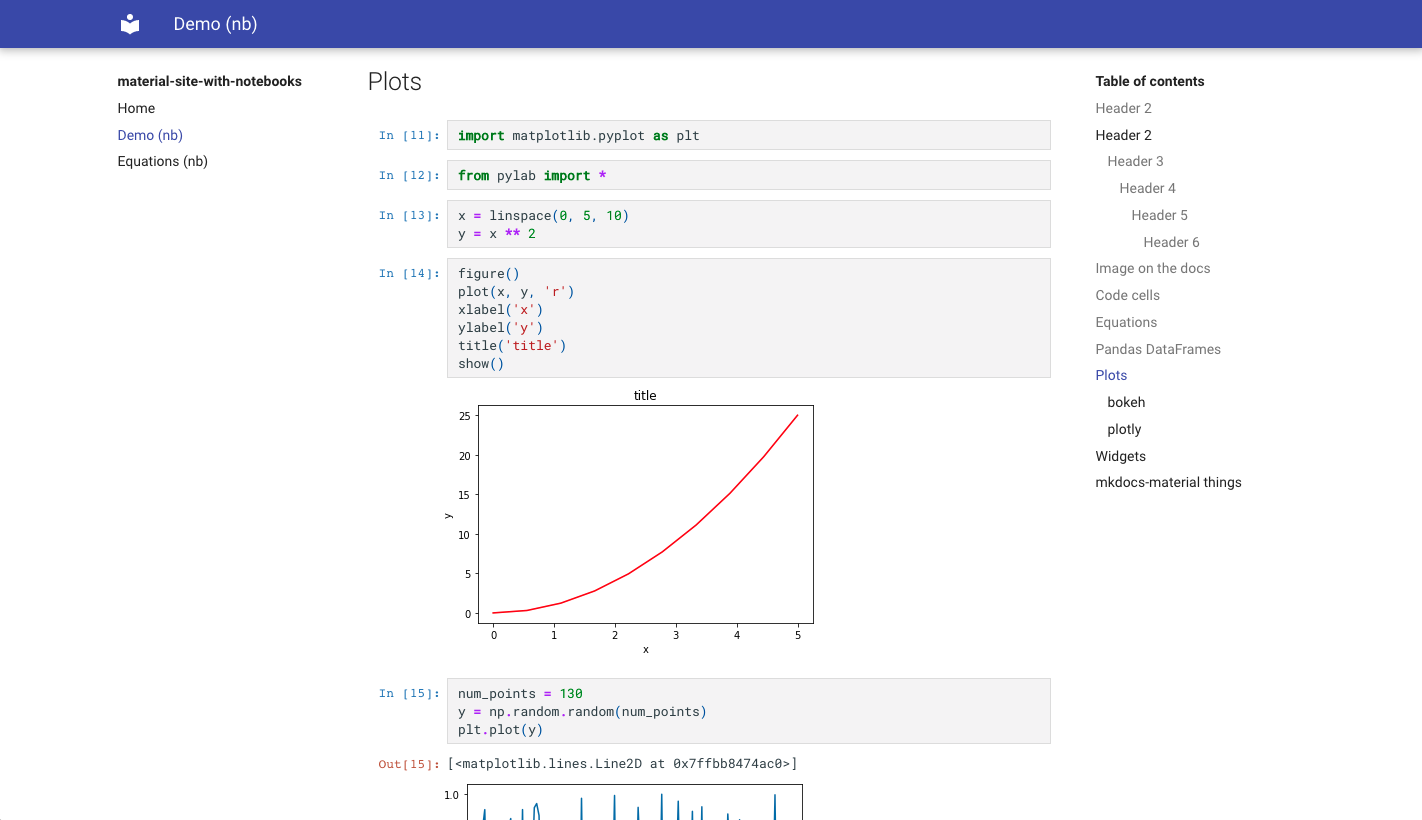Jump to 'Header 2' in the table of contents
1422x820 pixels.
click(x=1123, y=108)
